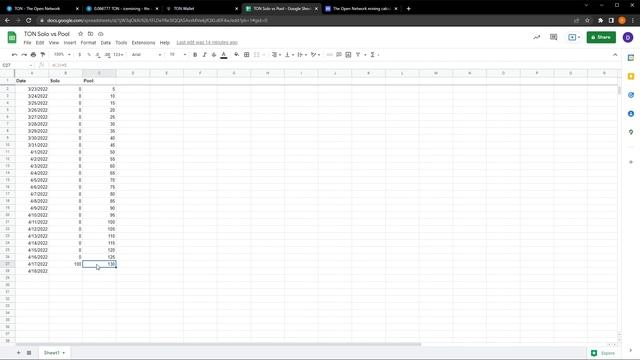Image resolution: width=640 pixels, height=360 pixels.
Task: Switch to 'TON - The Open Network' browser tab
Action: click(x=42, y=9)
